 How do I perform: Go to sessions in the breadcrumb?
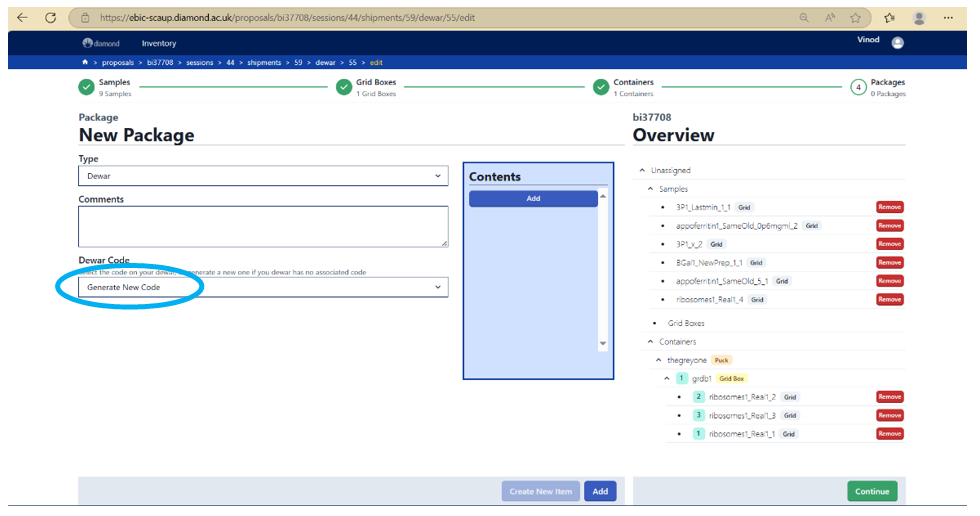point(199,62)
